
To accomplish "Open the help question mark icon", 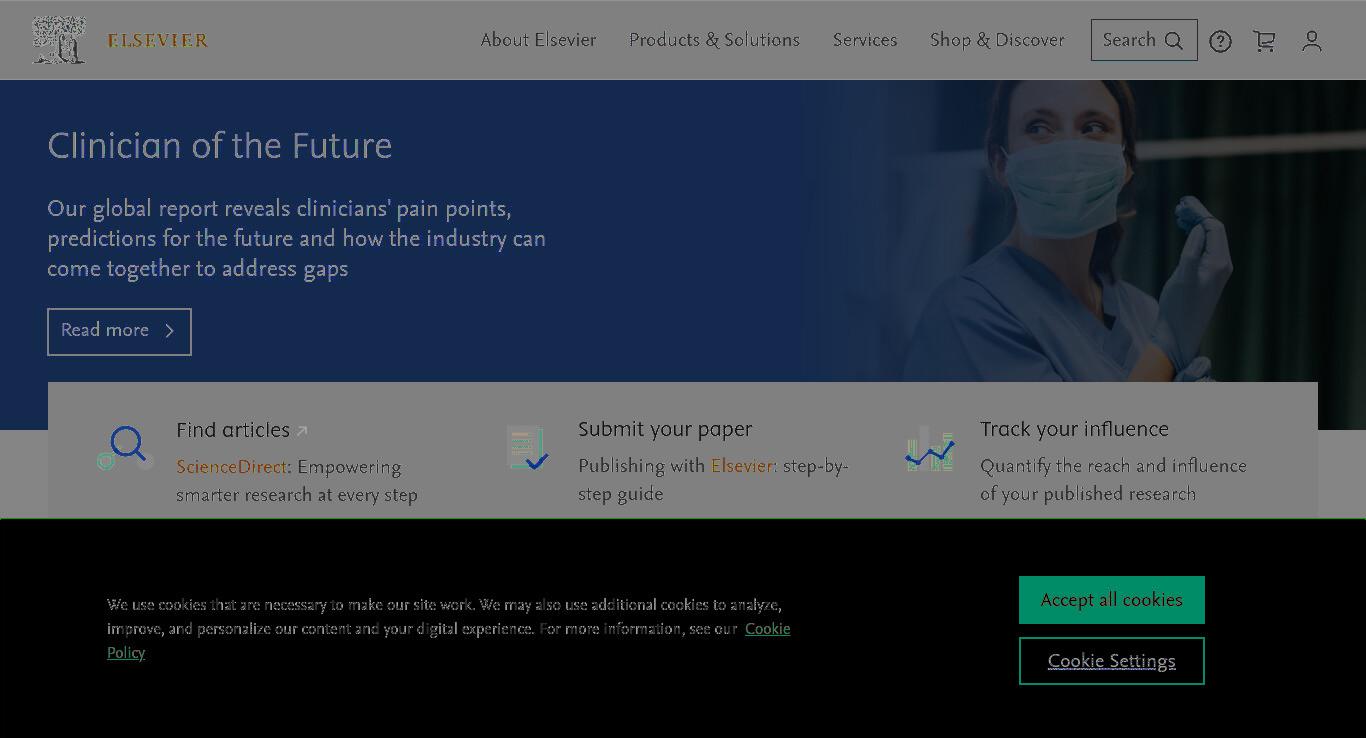I will 1220,41.
